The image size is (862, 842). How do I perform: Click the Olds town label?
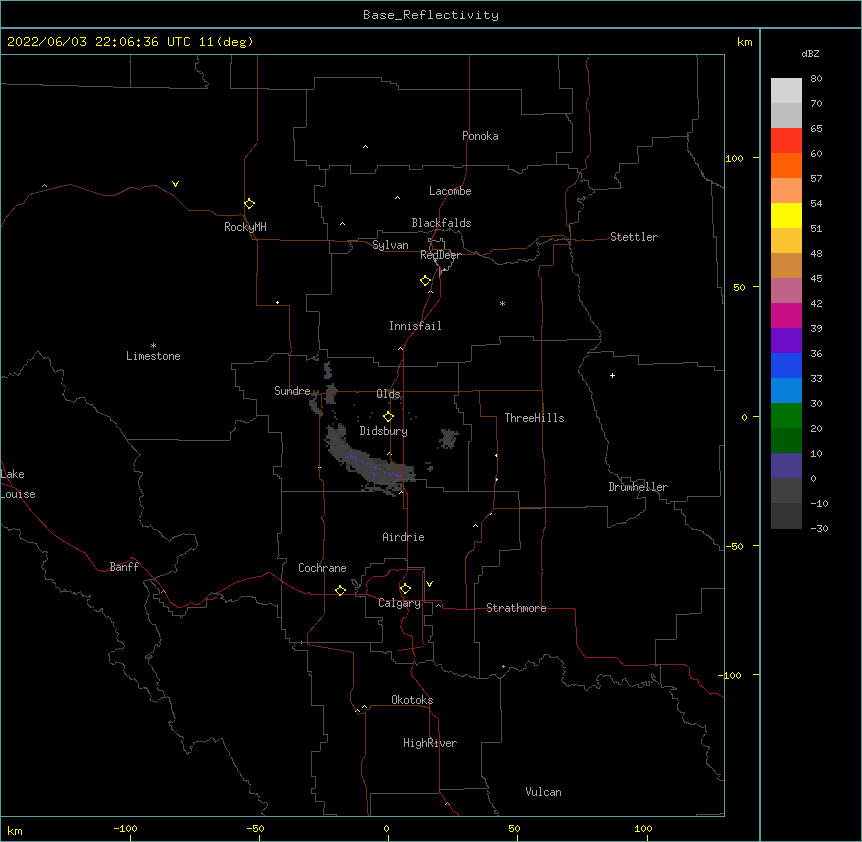388,394
